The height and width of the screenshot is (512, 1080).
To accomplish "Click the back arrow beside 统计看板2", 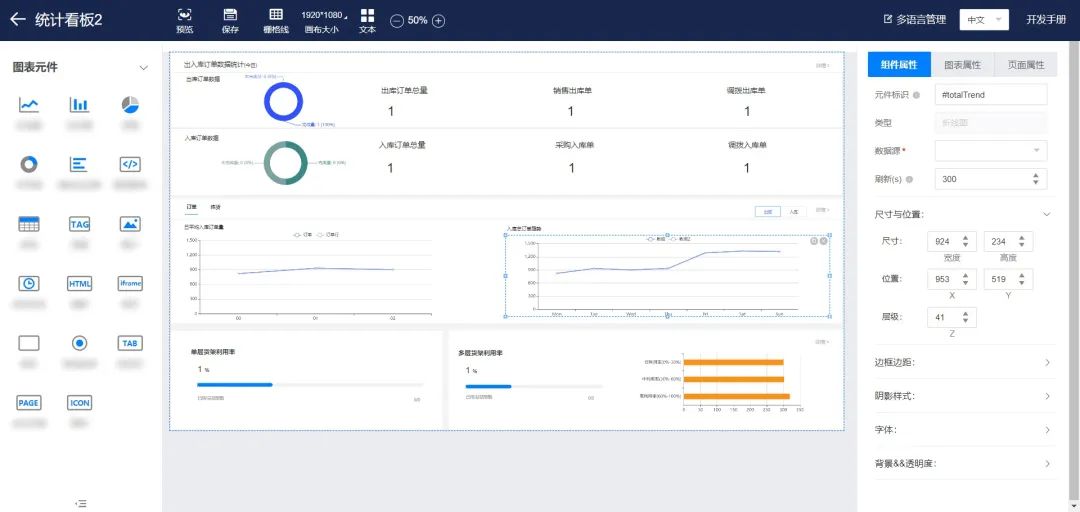I will coord(17,20).
